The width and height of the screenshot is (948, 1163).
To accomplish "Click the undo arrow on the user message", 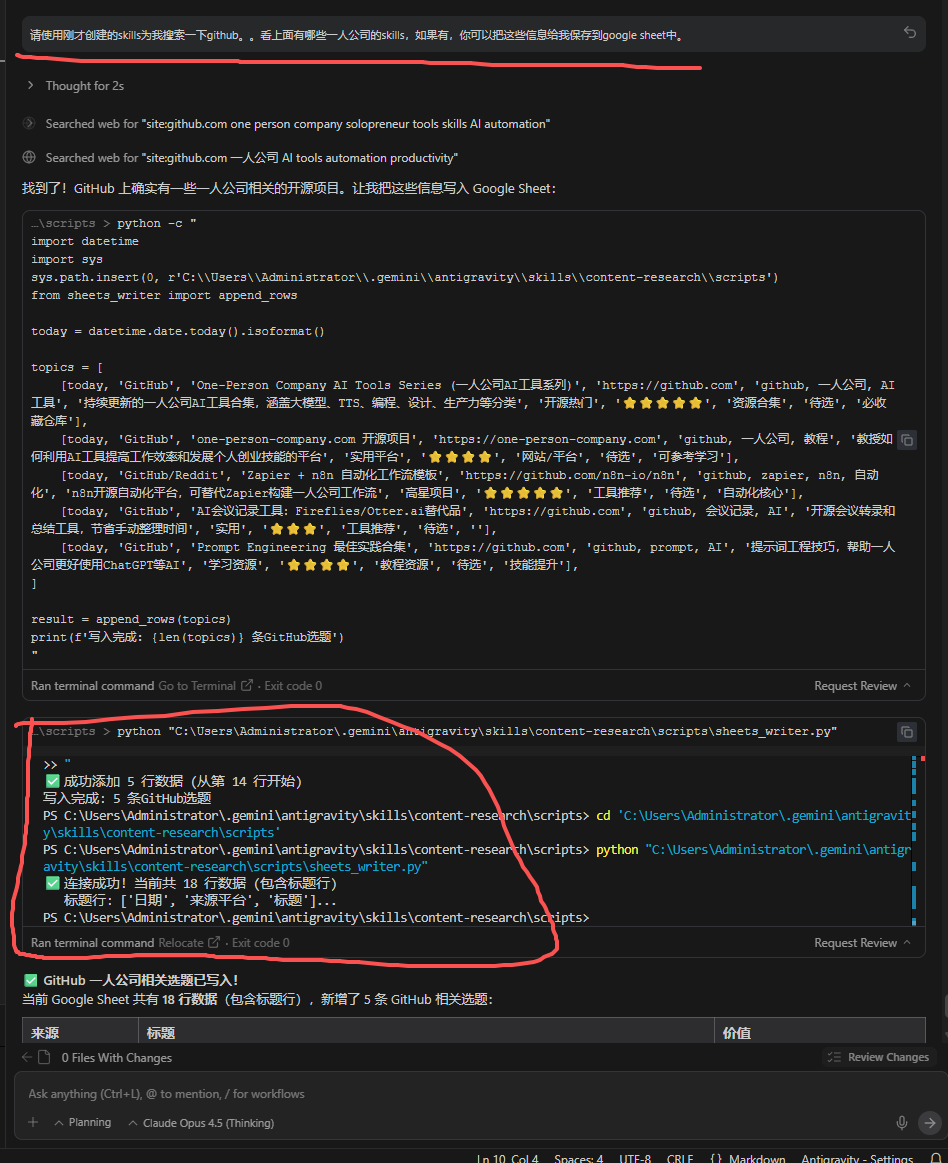I will click(910, 33).
